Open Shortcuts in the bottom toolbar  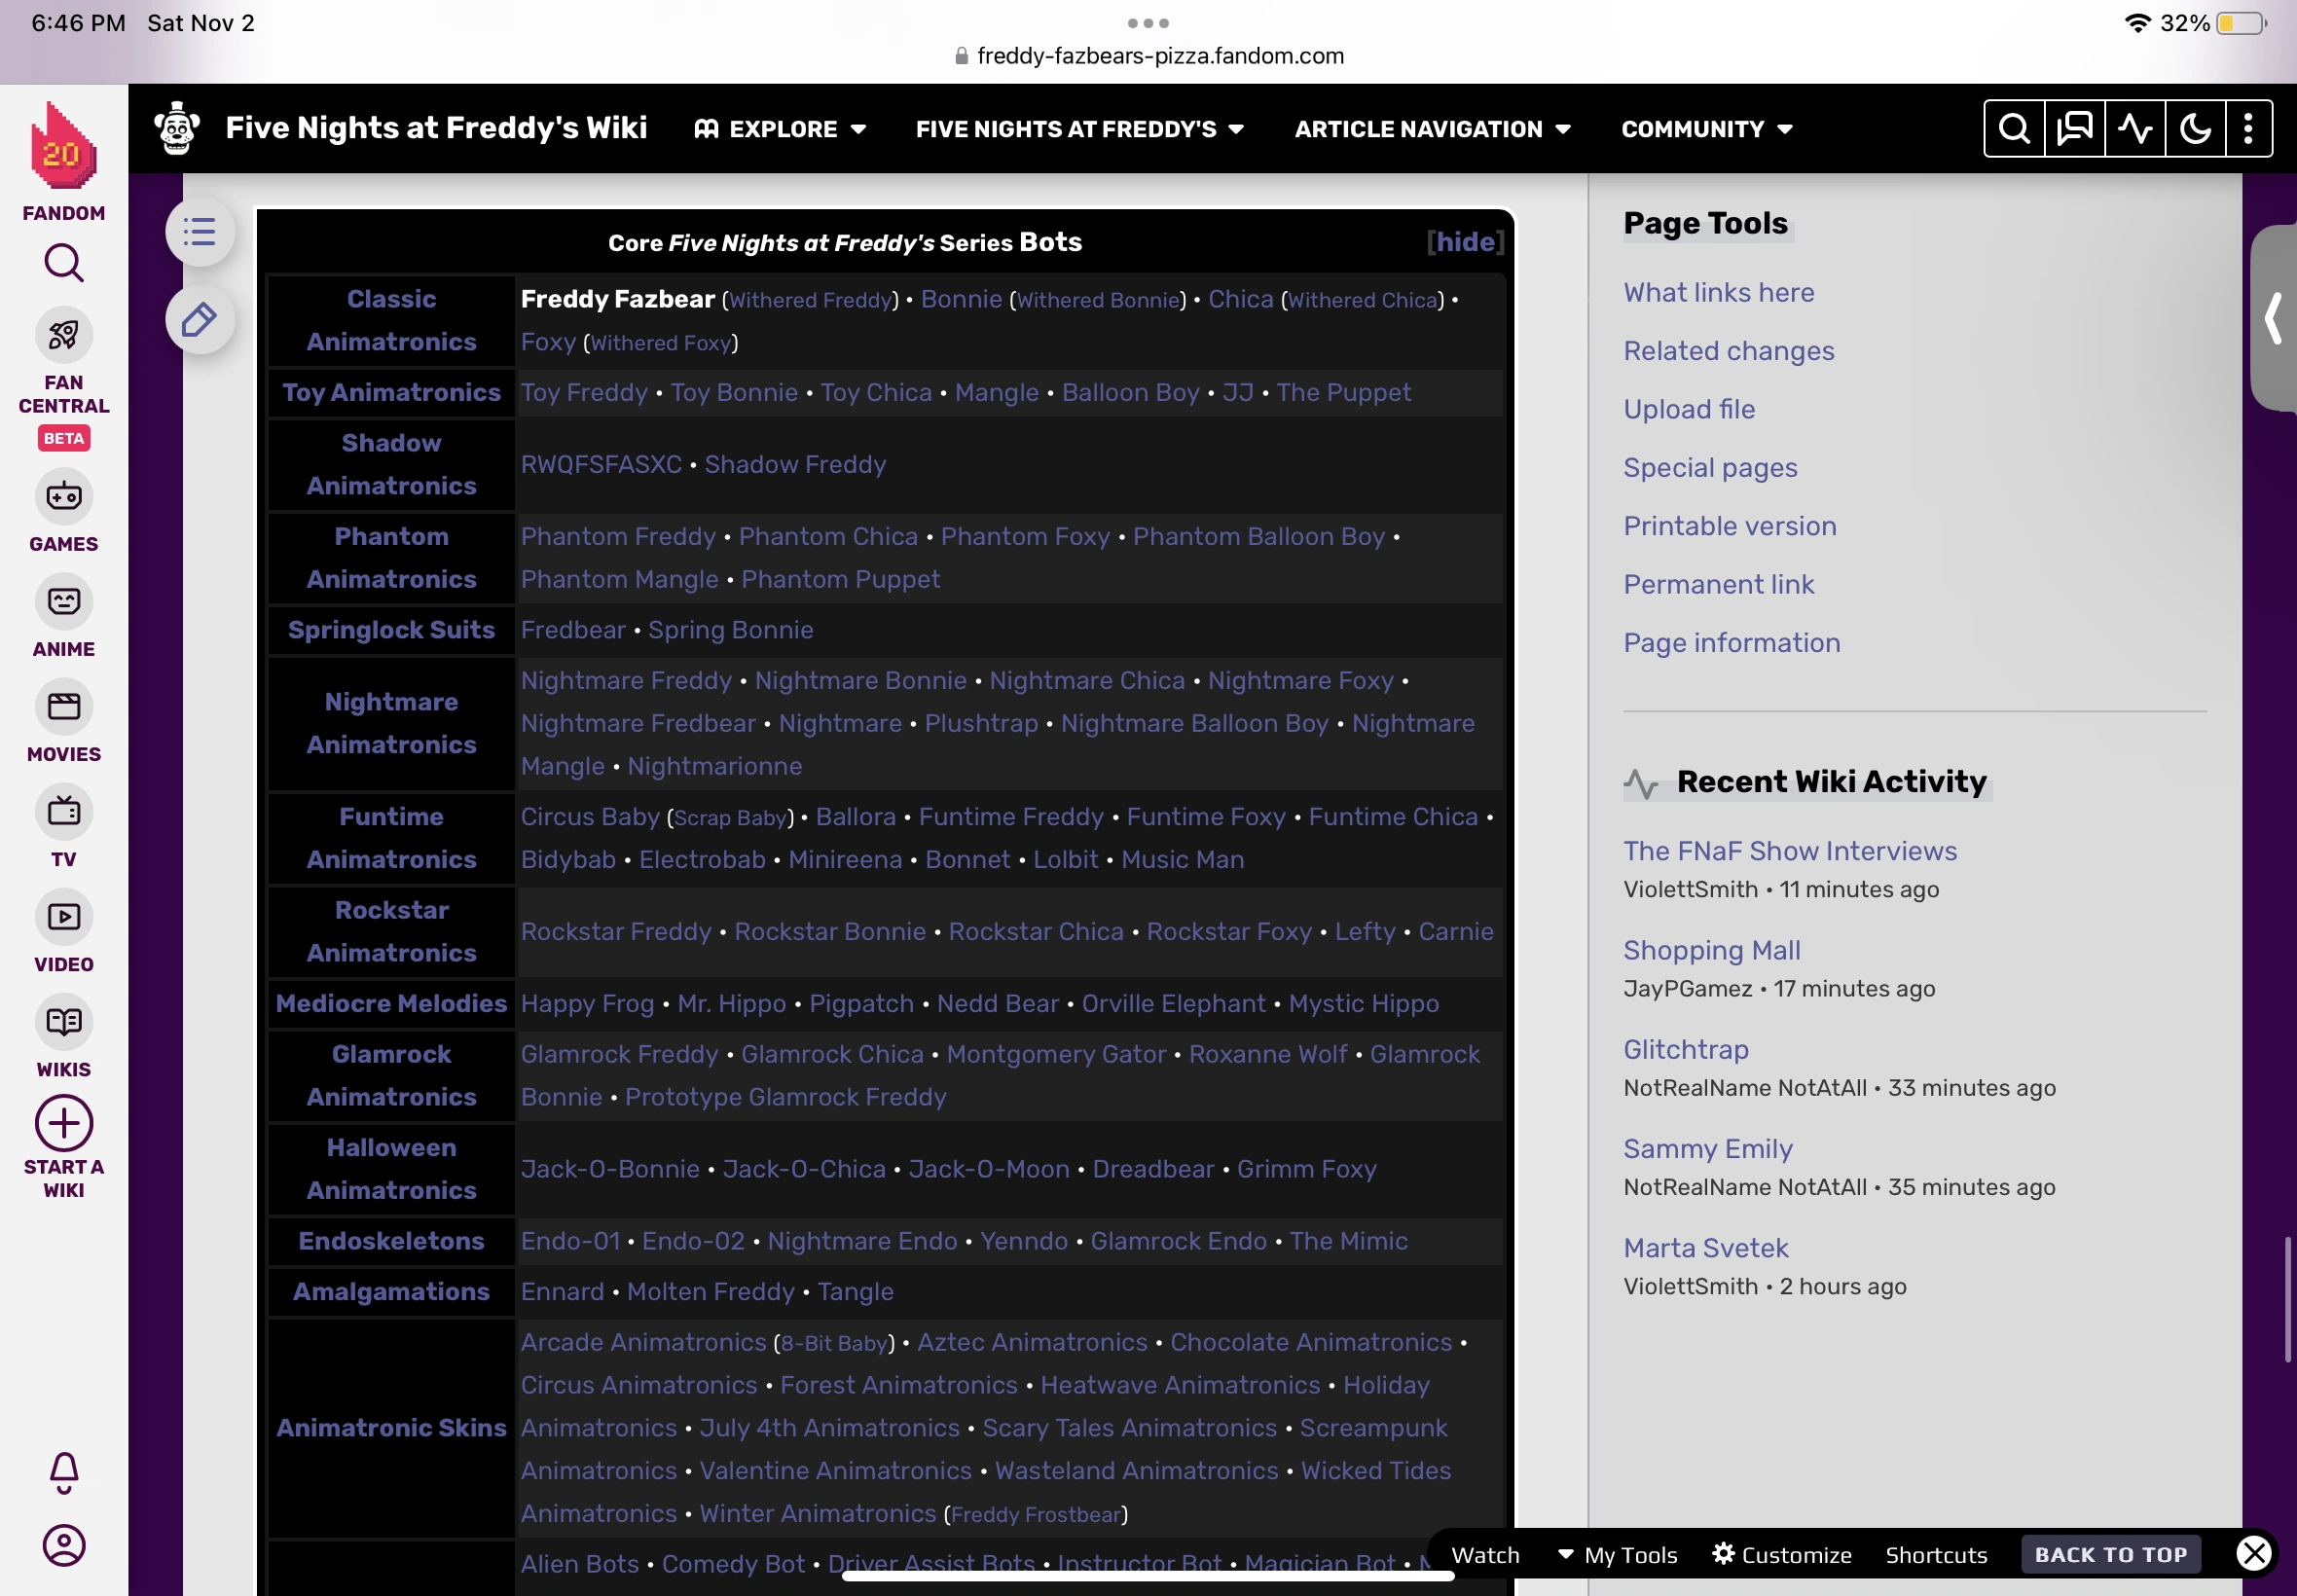[1936, 1555]
